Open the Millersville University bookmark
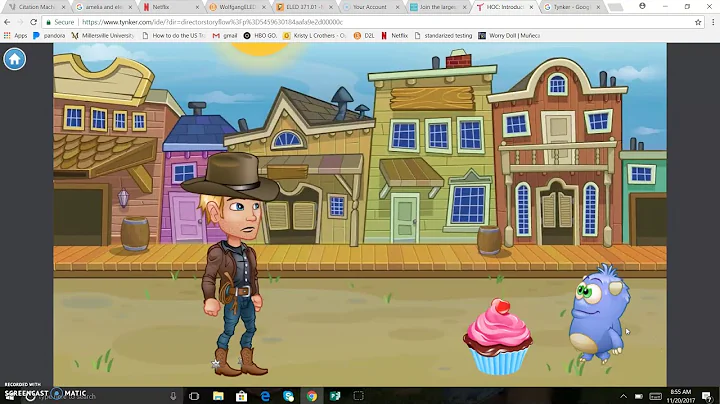The height and width of the screenshot is (404, 720). 102,35
